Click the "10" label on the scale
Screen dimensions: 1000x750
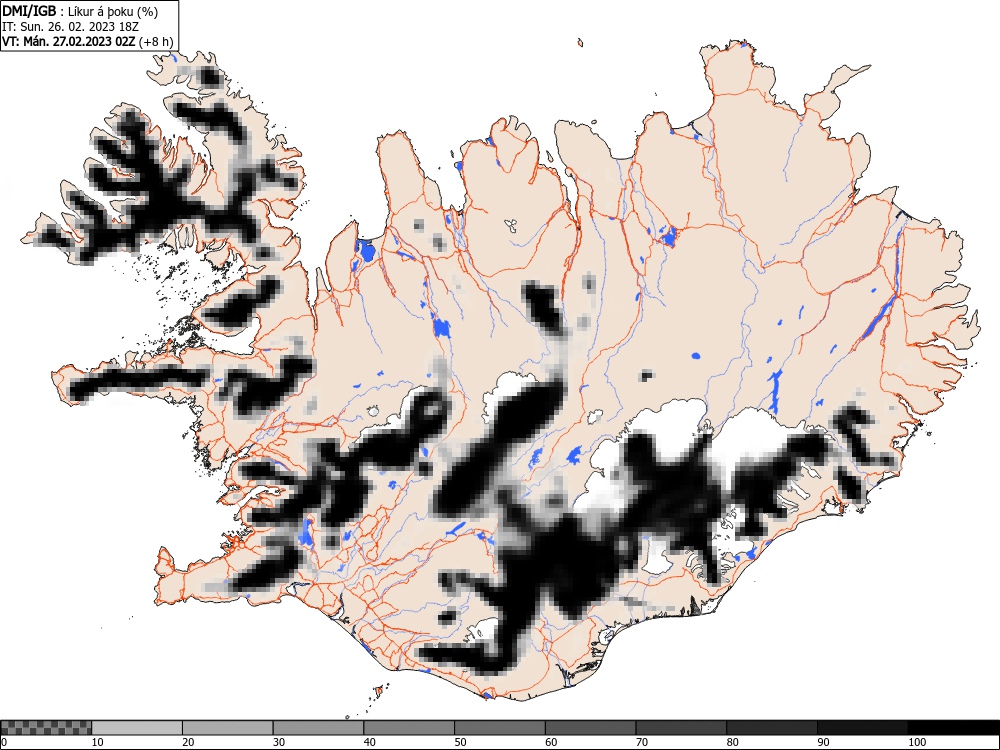click(x=98, y=742)
